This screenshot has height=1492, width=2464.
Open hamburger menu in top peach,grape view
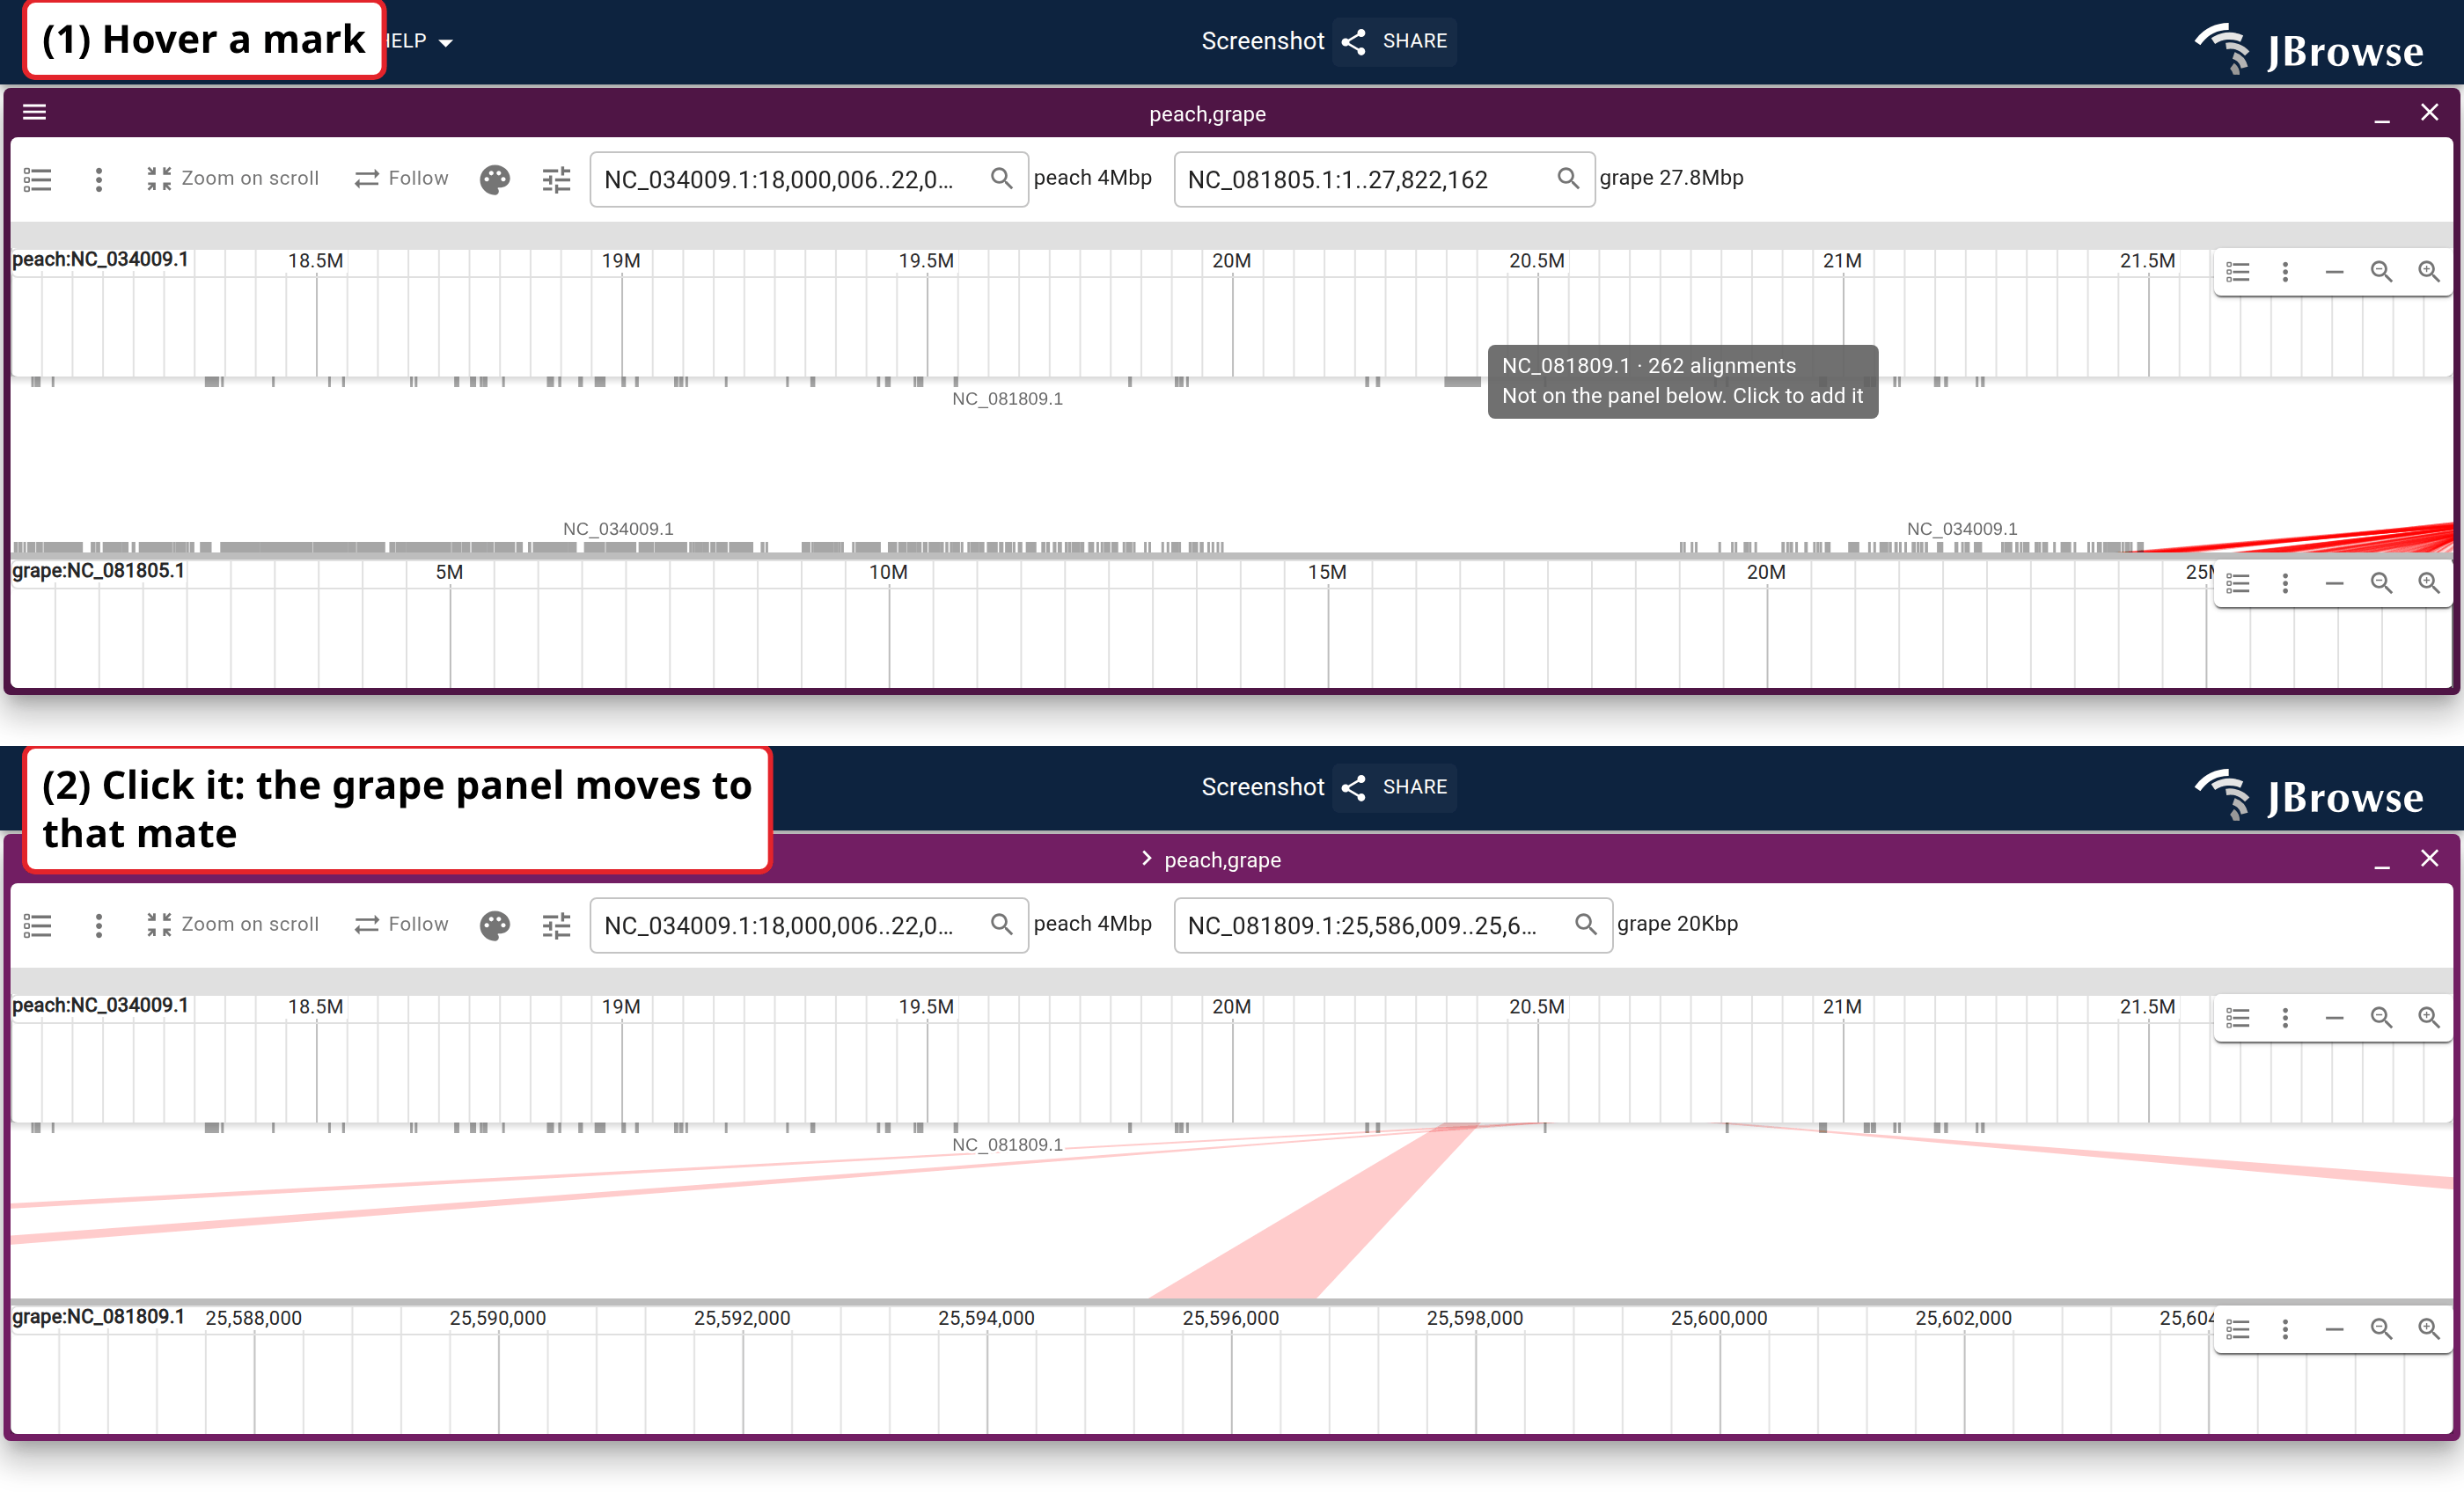35,112
